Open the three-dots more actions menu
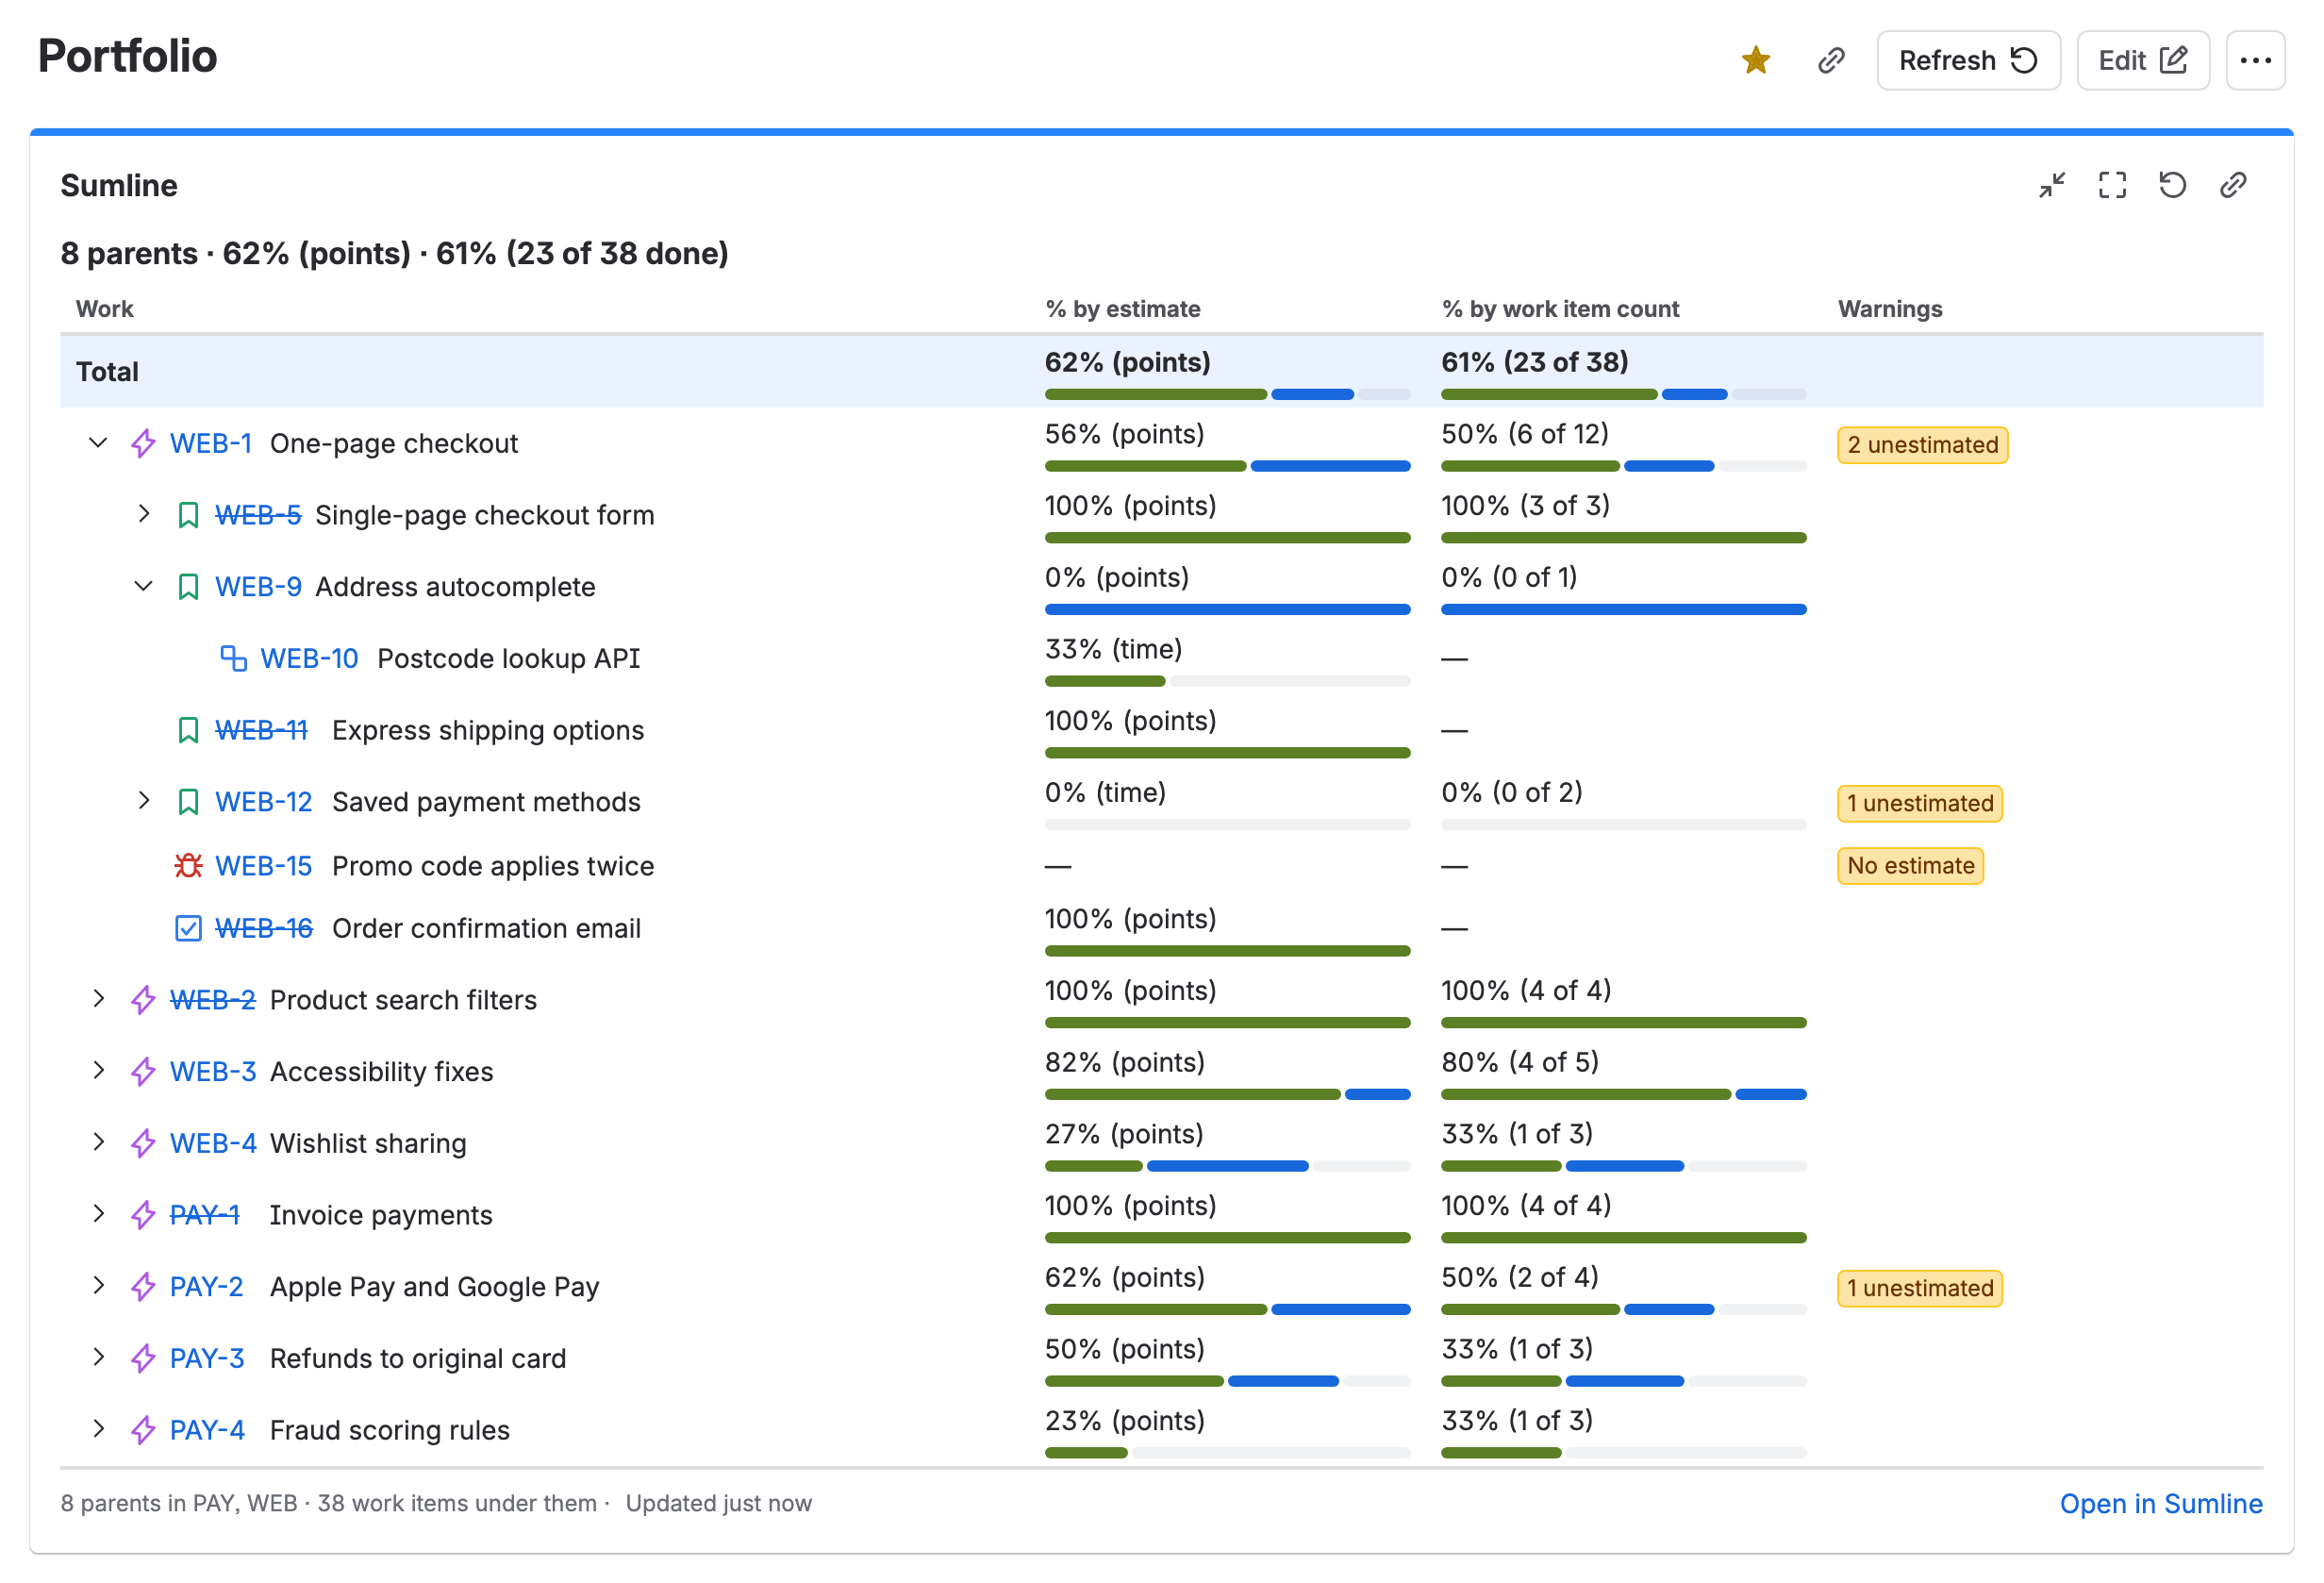 (2255, 61)
